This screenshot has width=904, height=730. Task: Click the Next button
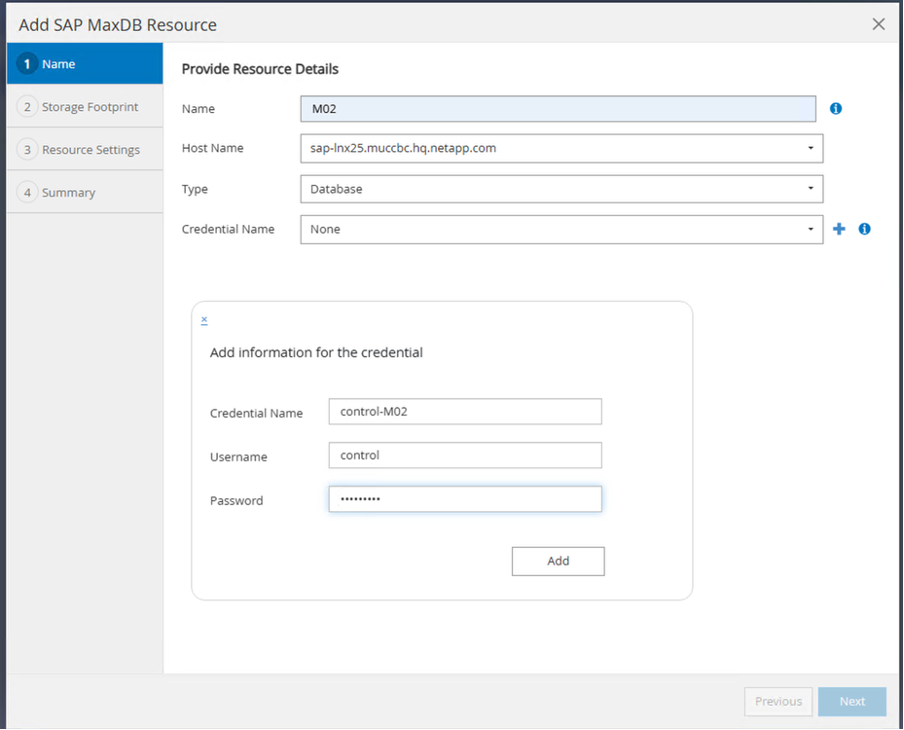click(x=852, y=701)
